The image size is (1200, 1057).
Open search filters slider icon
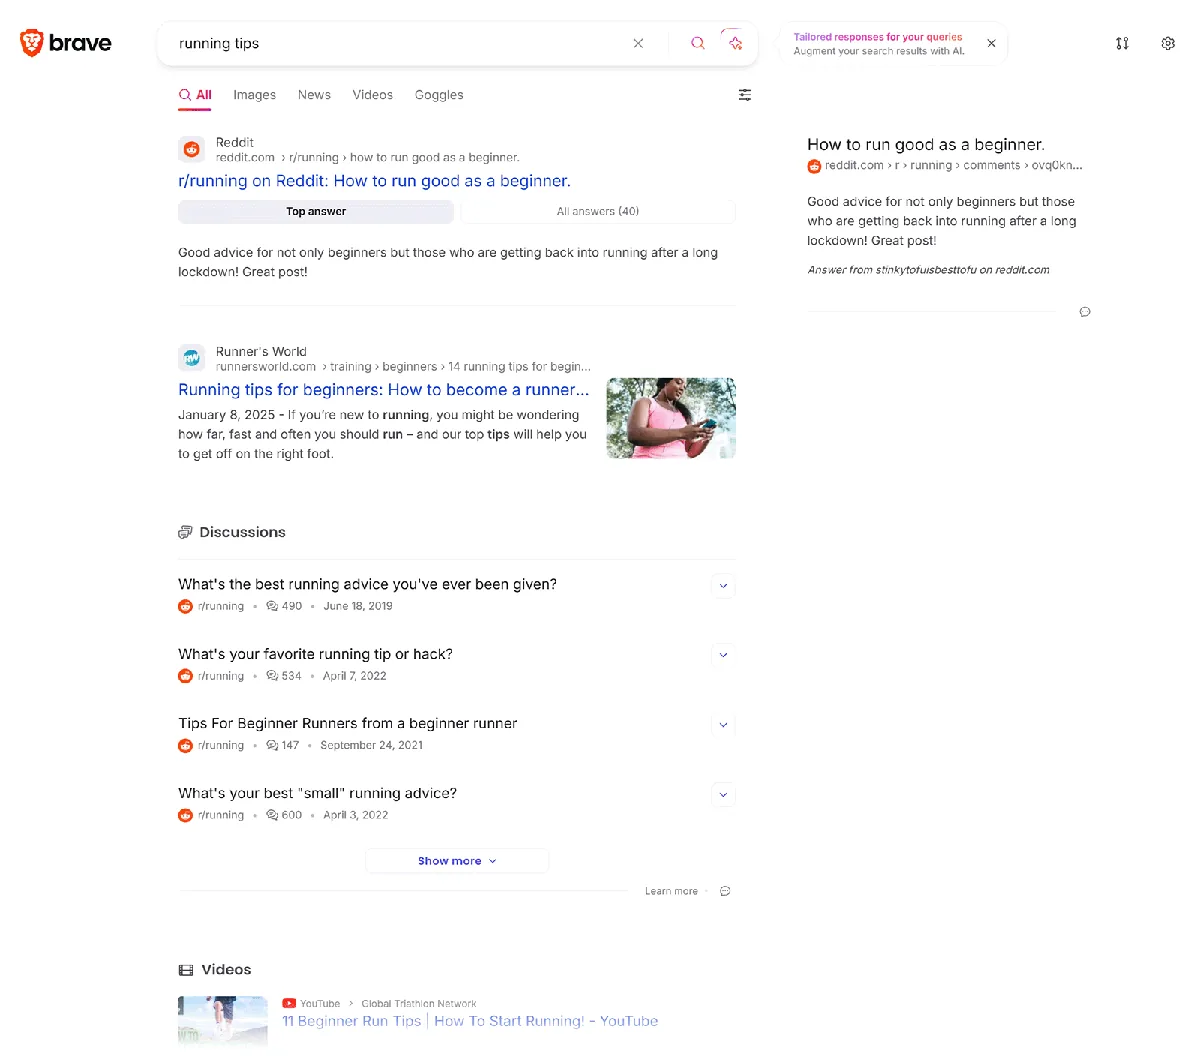[745, 95]
